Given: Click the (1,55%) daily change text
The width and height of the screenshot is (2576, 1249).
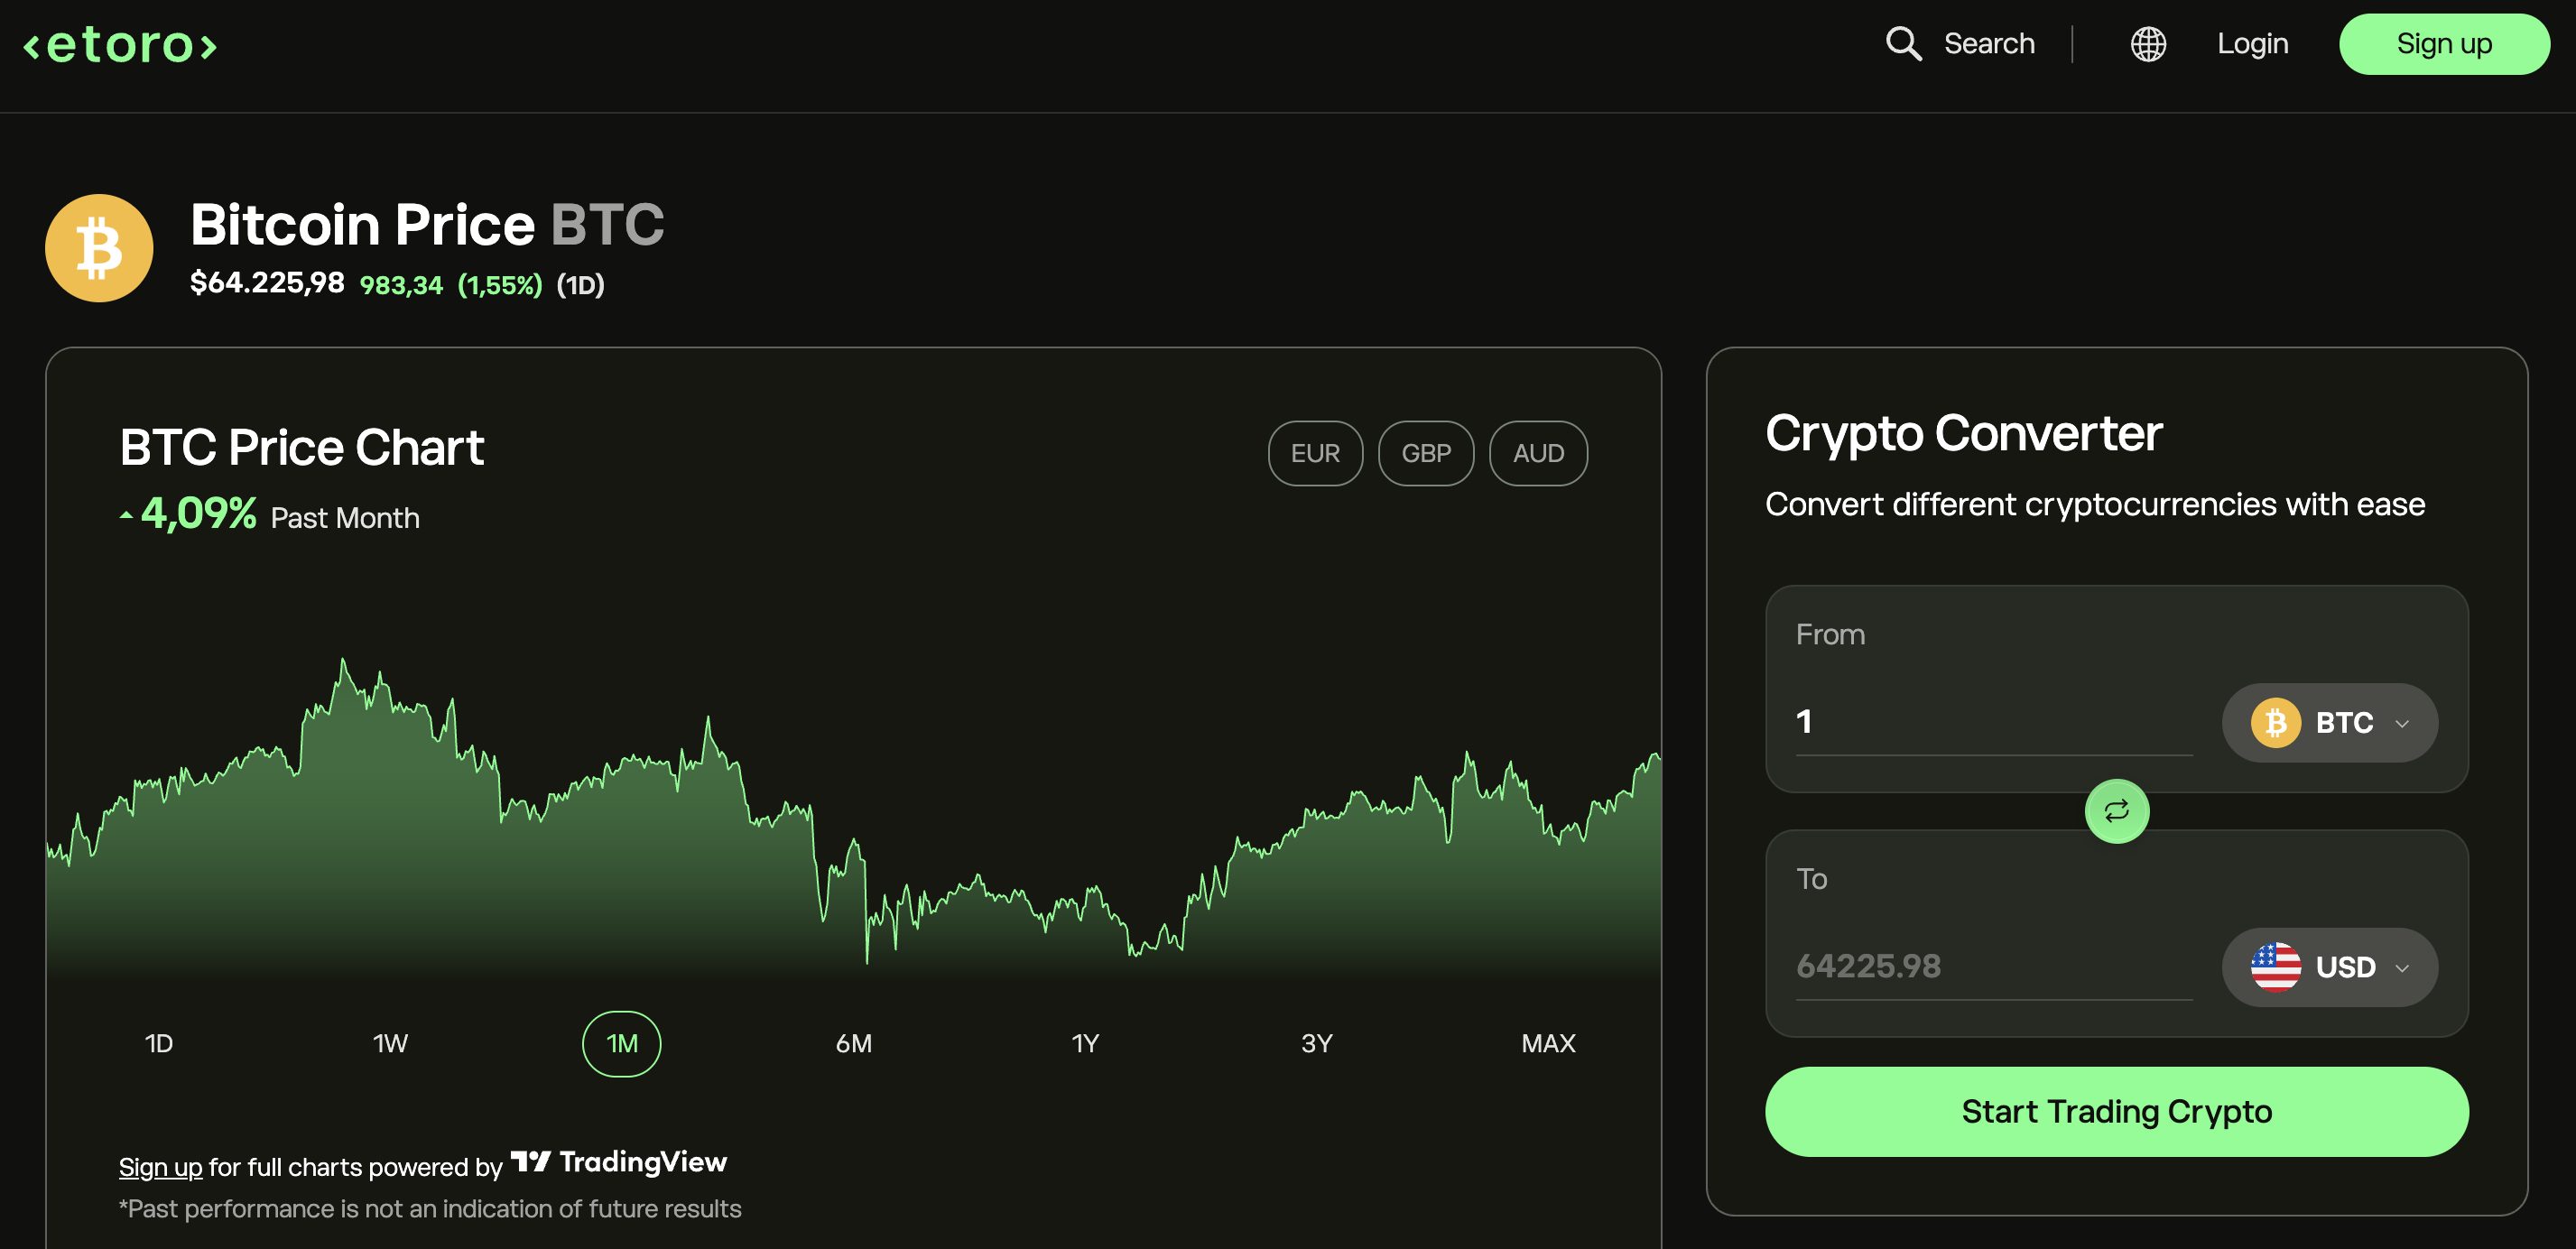Looking at the screenshot, I should point(499,285).
